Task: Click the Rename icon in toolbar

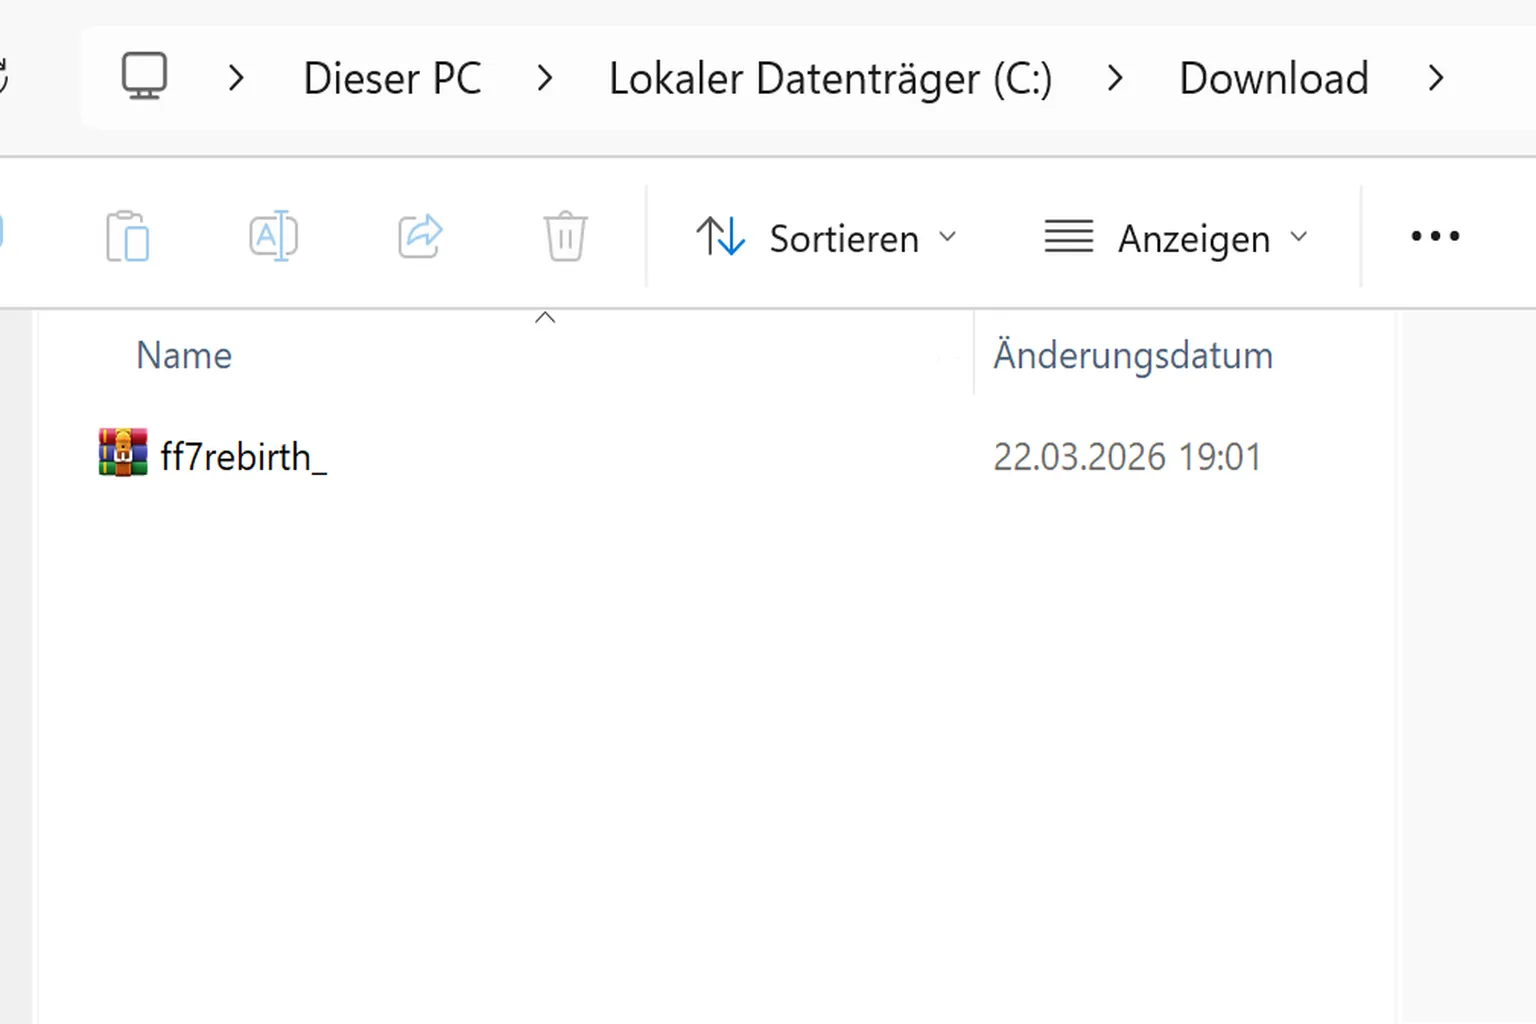Action: (x=273, y=236)
